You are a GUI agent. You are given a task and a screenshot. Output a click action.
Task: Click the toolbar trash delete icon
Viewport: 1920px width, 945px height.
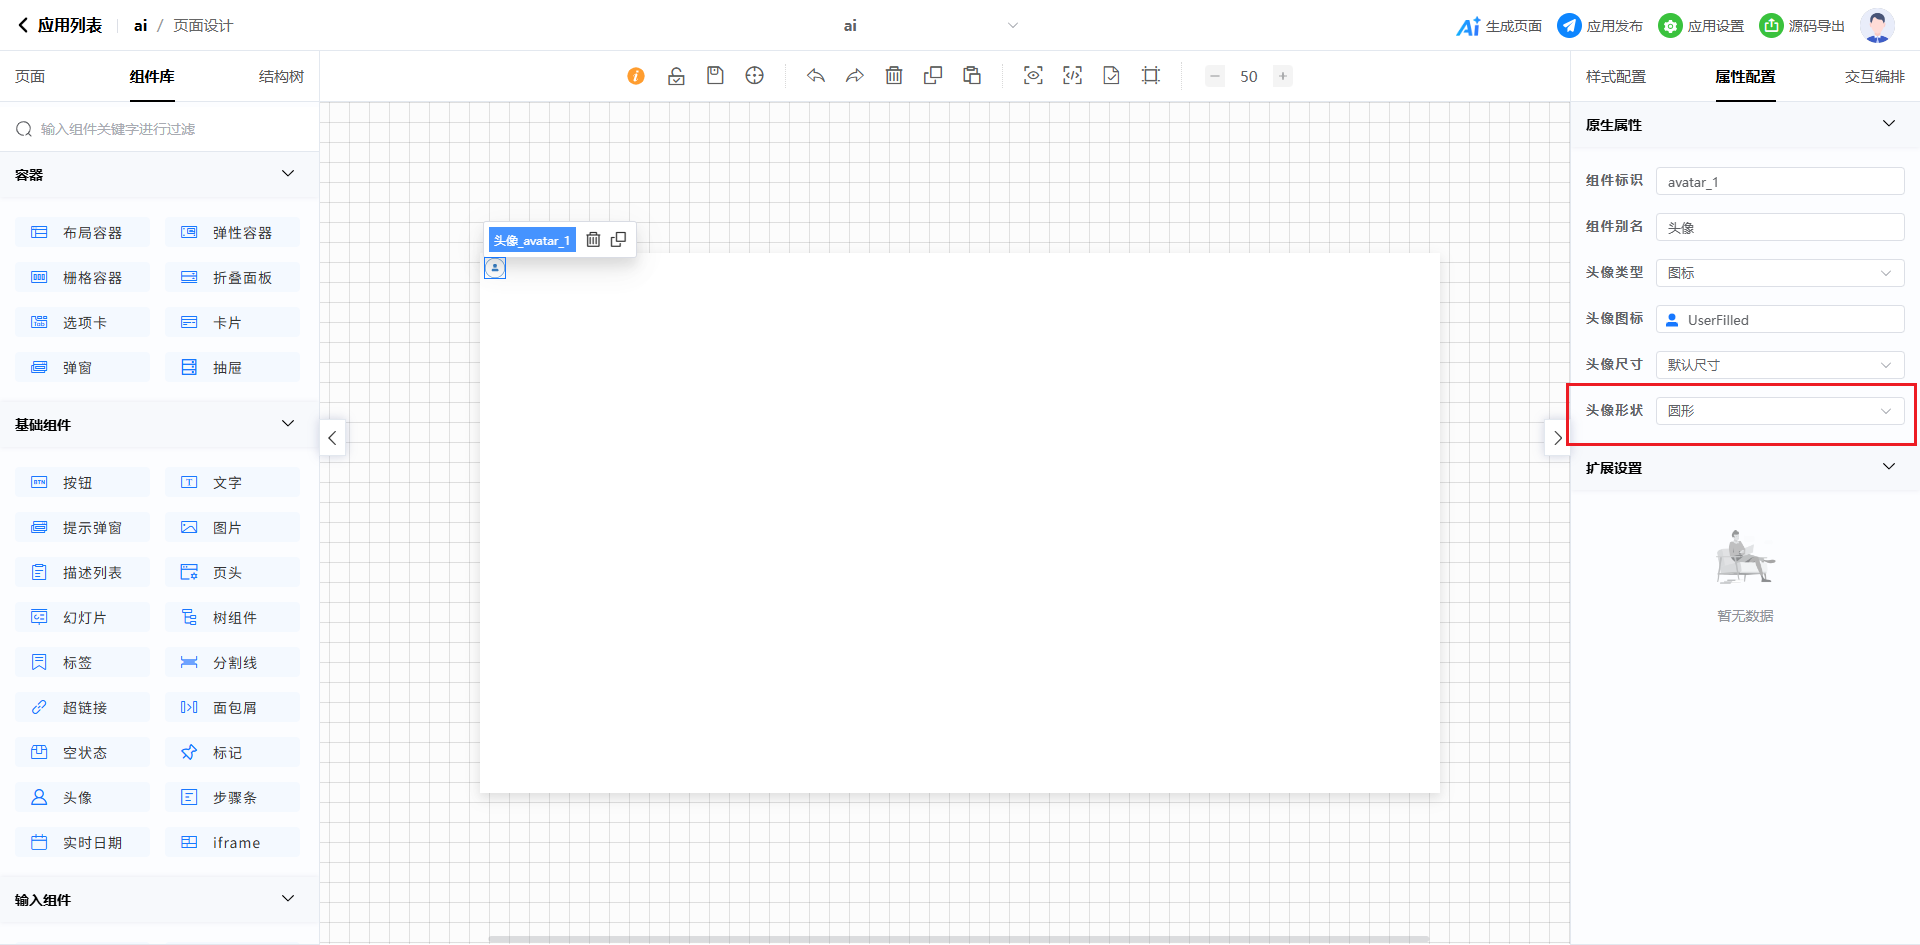pos(894,76)
